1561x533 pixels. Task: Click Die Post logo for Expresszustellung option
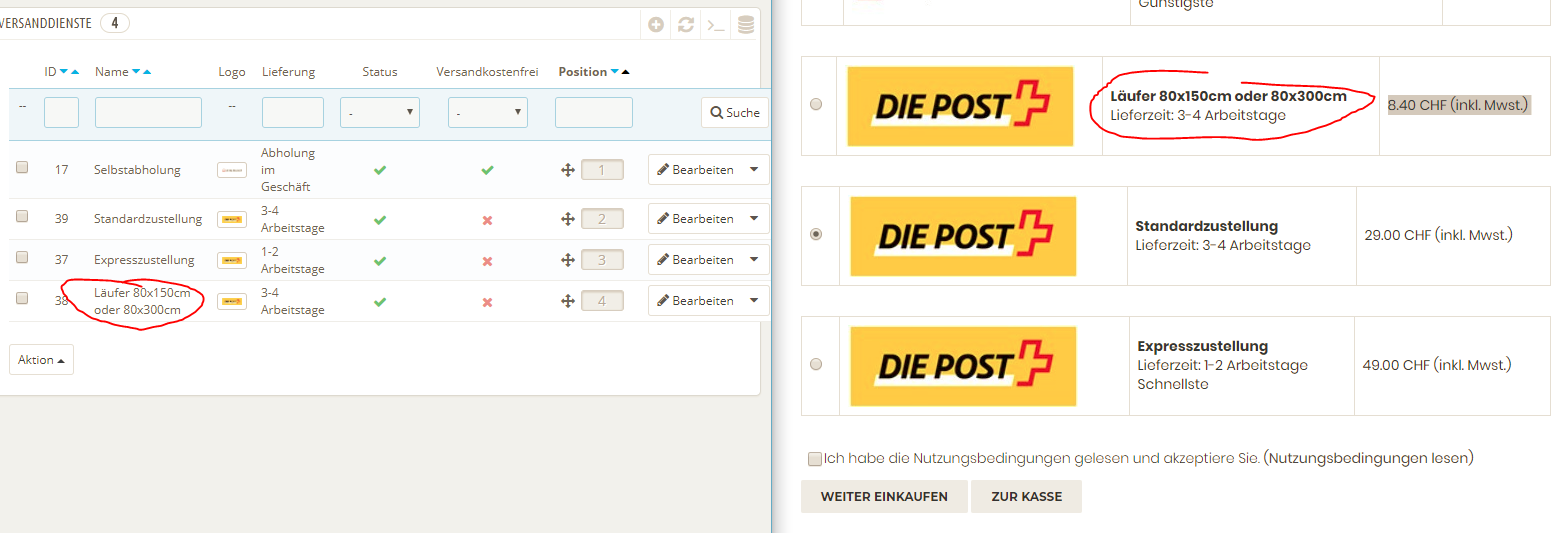[x=963, y=366]
